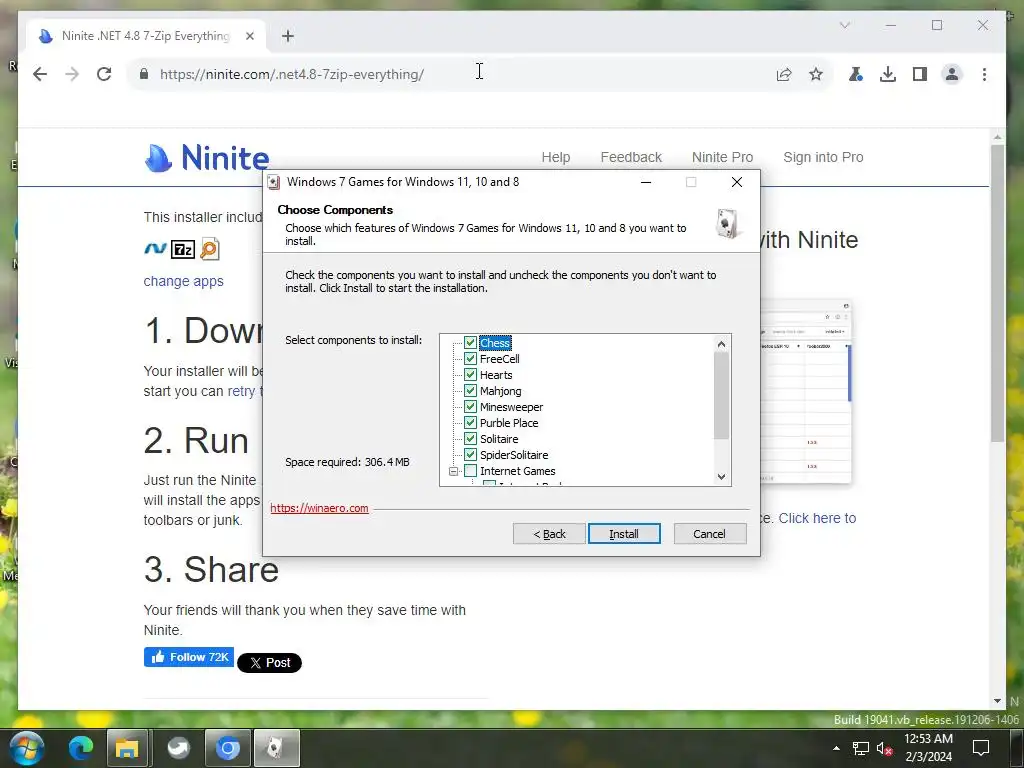
Task: Click the site security lock icon
Action: point(144,74)
